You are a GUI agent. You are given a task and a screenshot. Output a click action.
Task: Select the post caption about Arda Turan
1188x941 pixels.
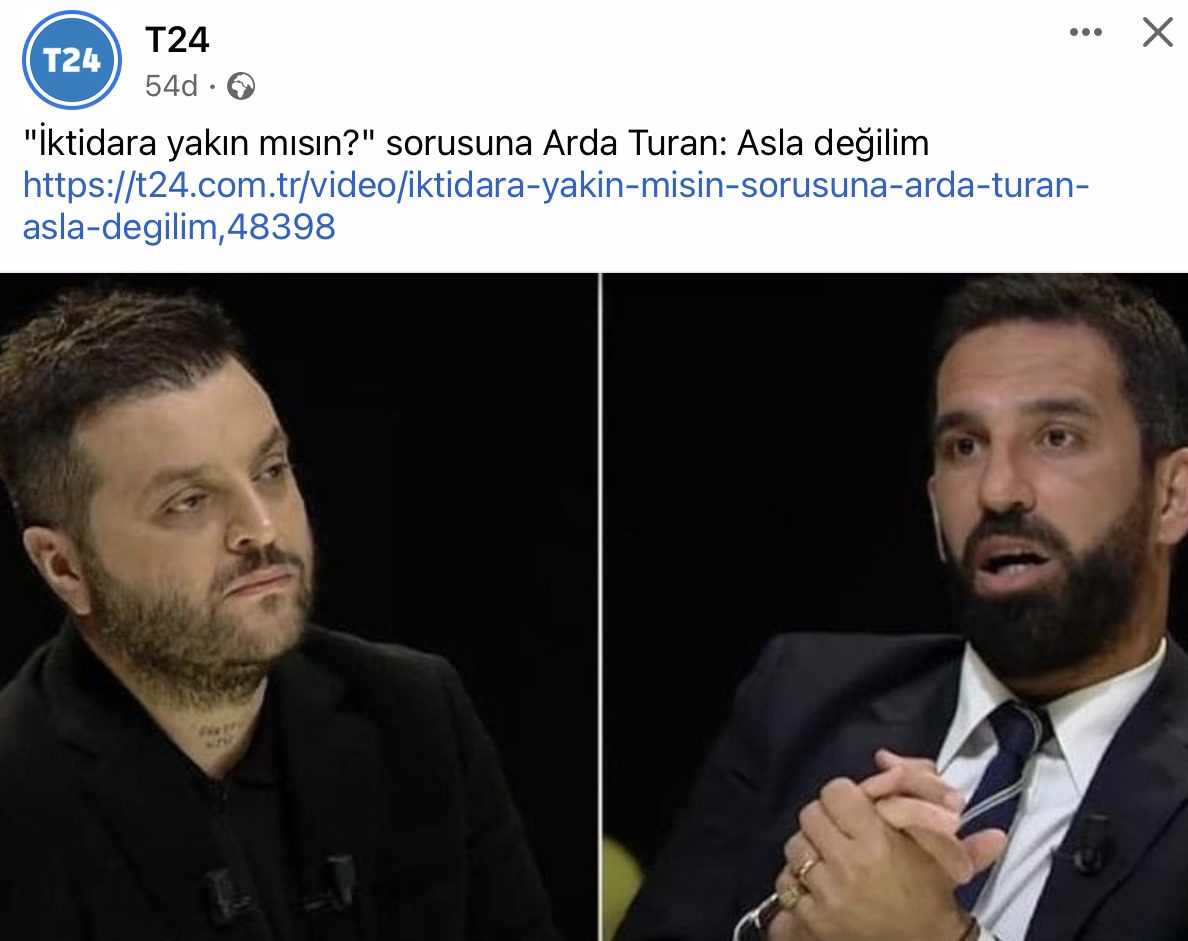click(476, 142)
